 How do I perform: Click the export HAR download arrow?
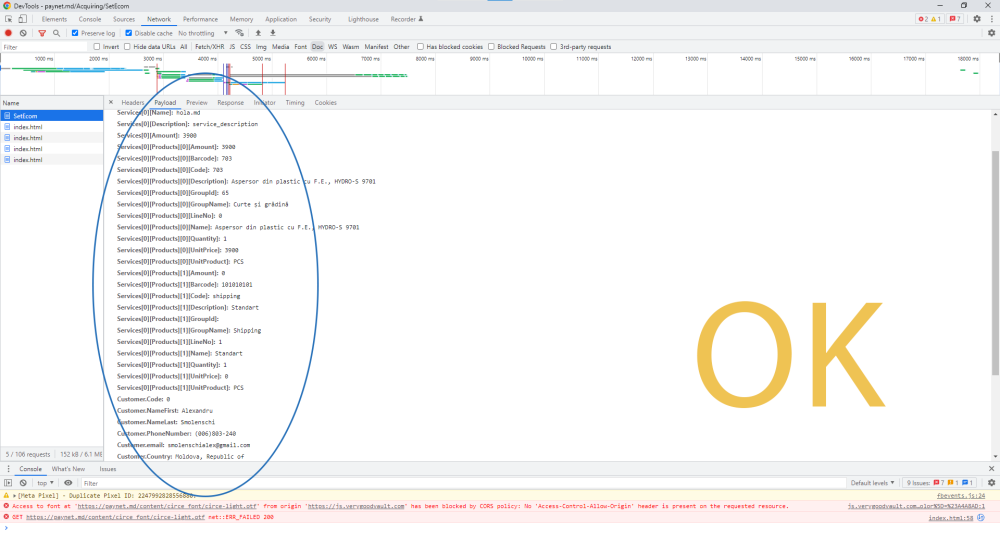pos(272,33)
